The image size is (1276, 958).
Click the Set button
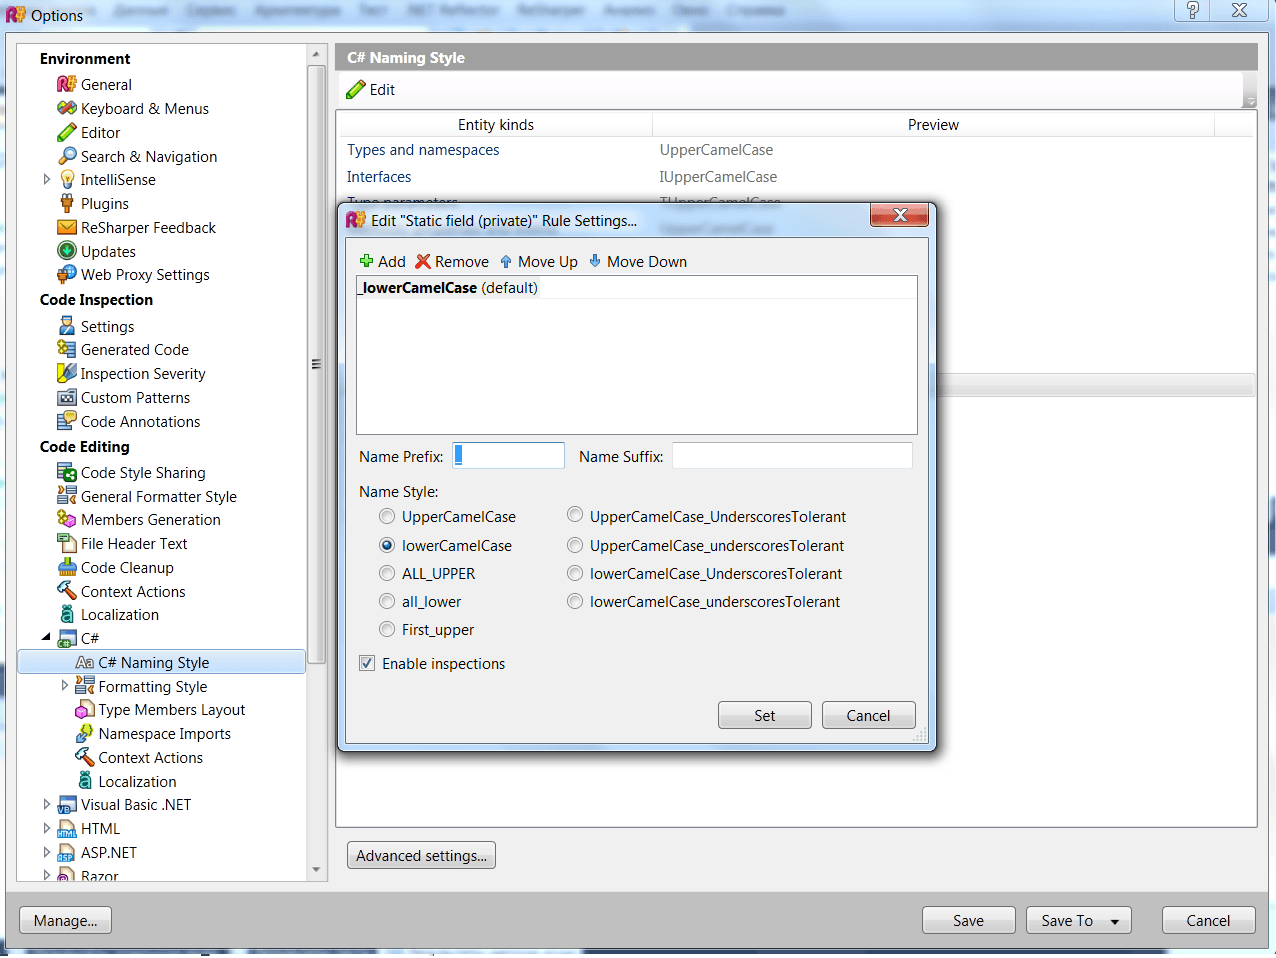(765, 715)
